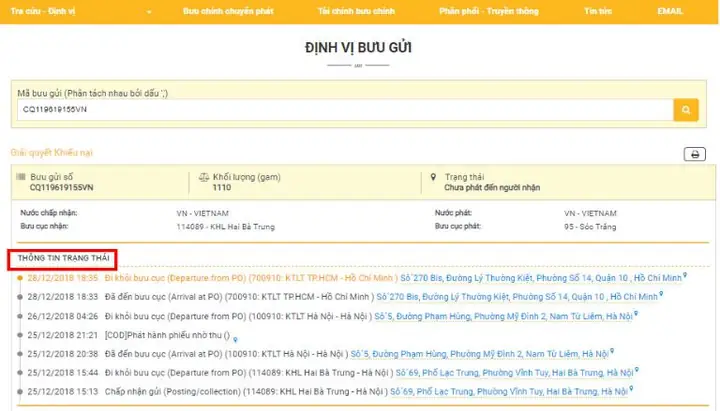This screenshot has height=411, width=720.
Task: Click map pin after 28/12/2018 18:35 address
Action: point(685,275)
